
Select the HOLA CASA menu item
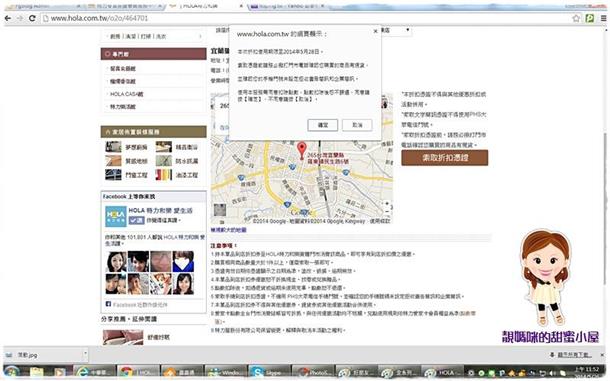126,94
